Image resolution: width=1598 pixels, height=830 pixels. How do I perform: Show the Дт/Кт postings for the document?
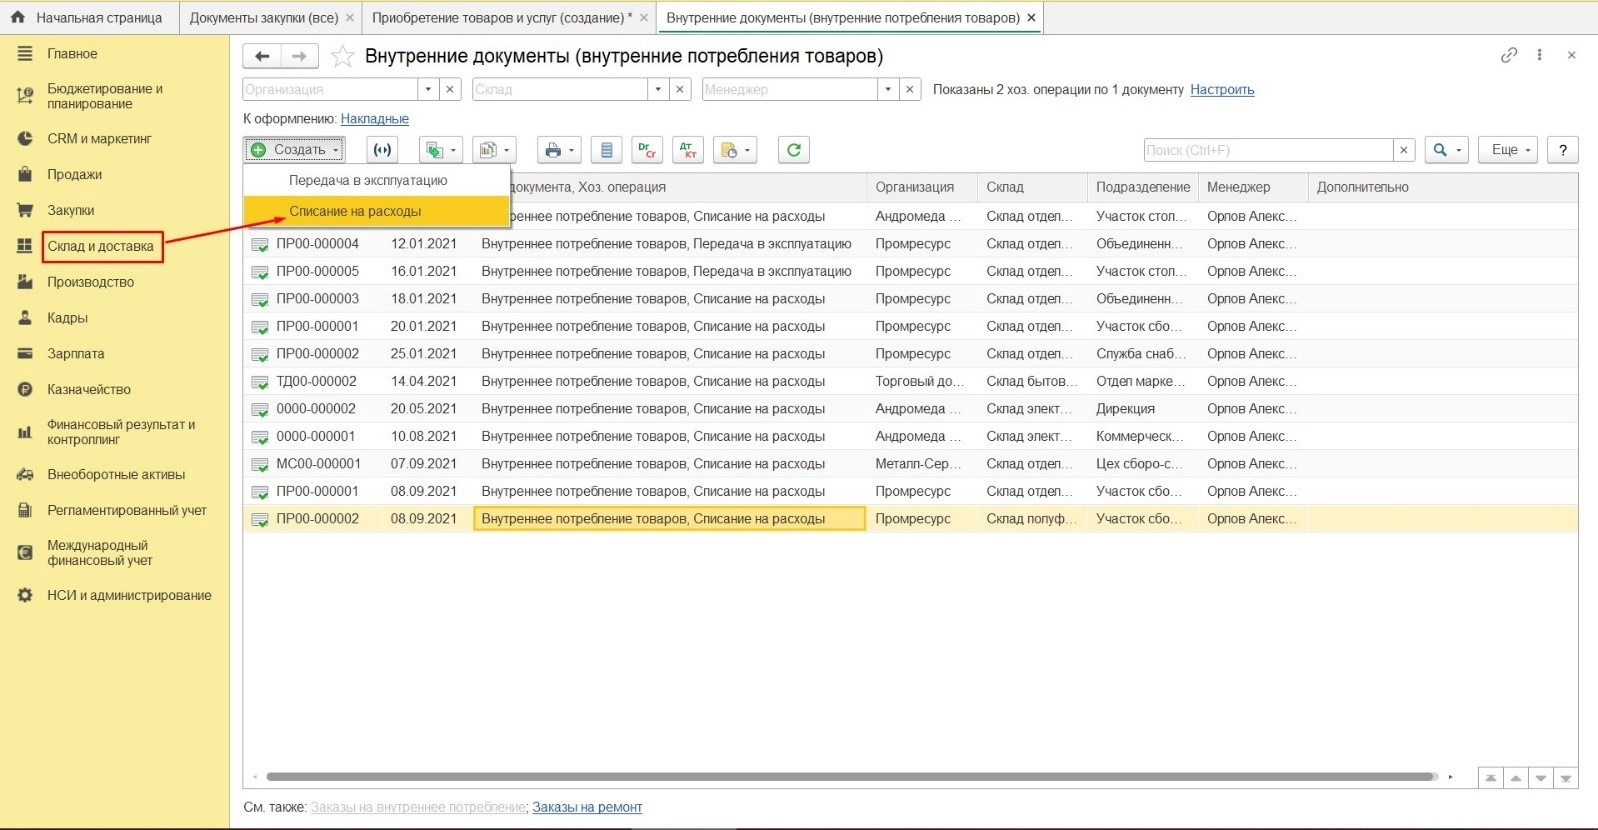(x=688, y=150)
